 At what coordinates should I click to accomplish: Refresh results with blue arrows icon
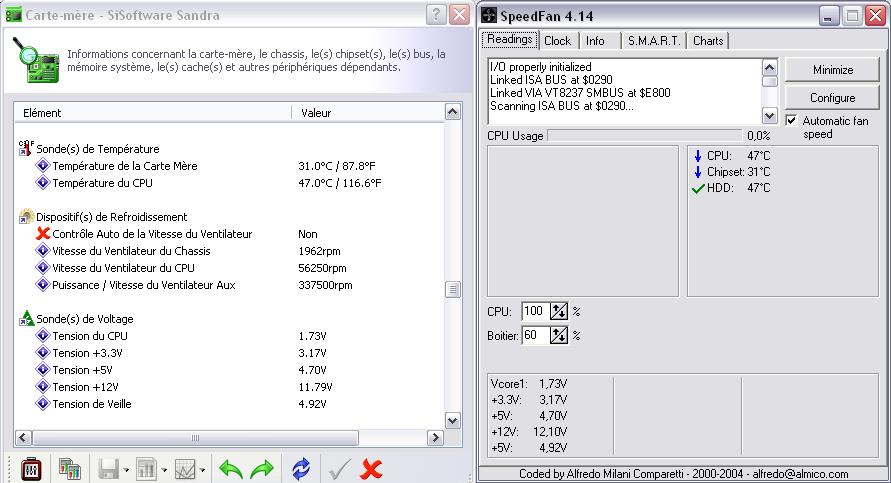(301, 468)
